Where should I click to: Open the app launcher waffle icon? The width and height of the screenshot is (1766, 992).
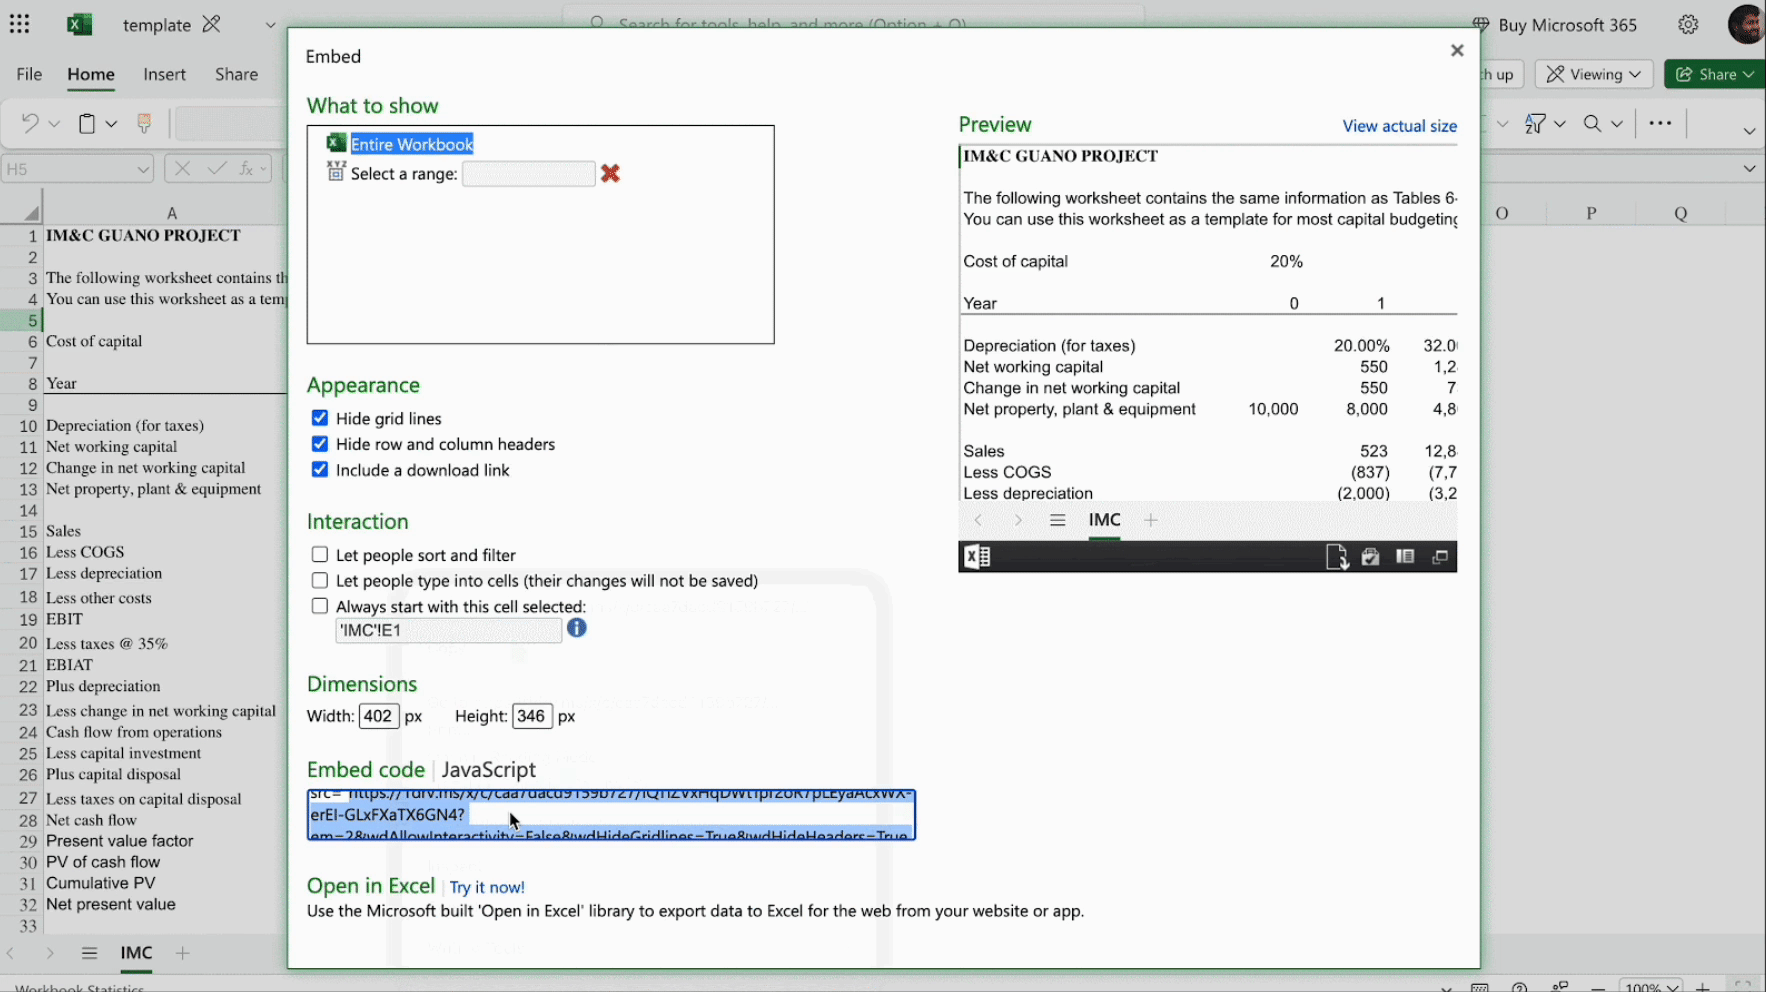(x=20, y=25)
